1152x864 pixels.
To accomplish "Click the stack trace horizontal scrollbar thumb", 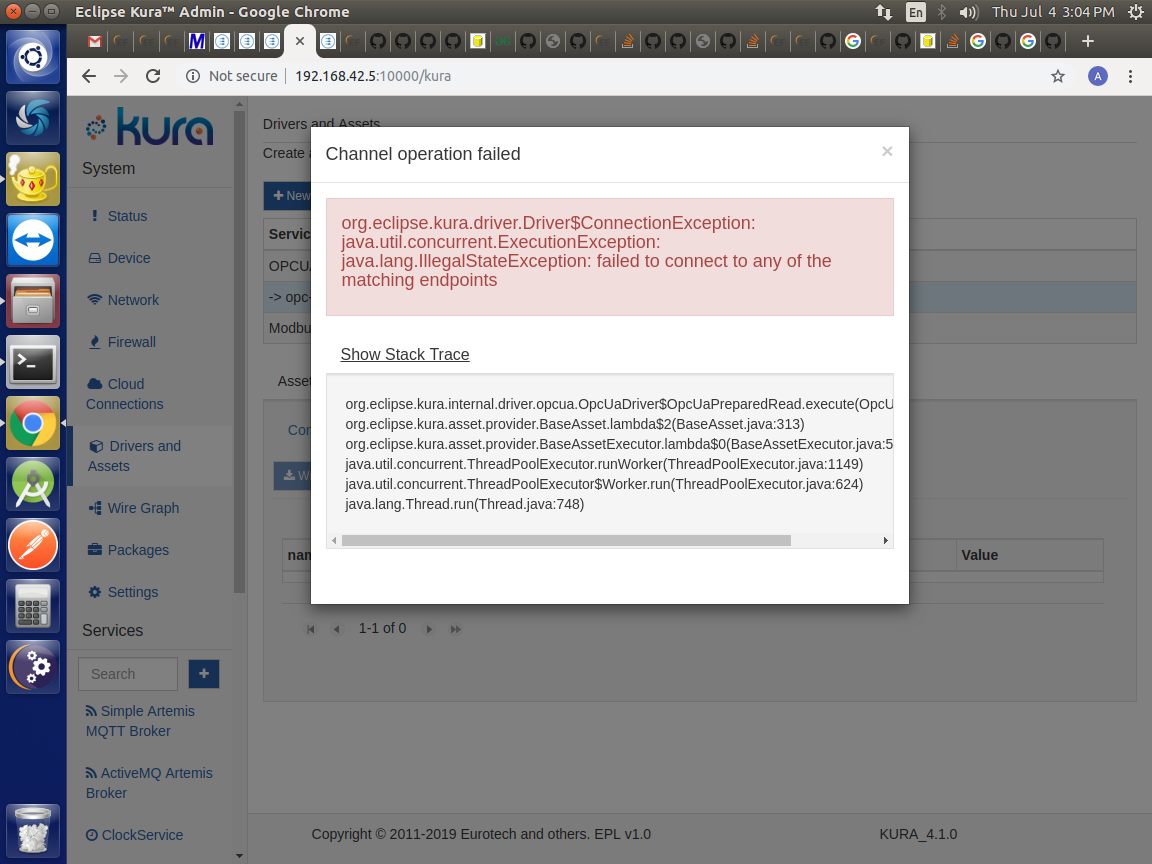I will [566, 541].
